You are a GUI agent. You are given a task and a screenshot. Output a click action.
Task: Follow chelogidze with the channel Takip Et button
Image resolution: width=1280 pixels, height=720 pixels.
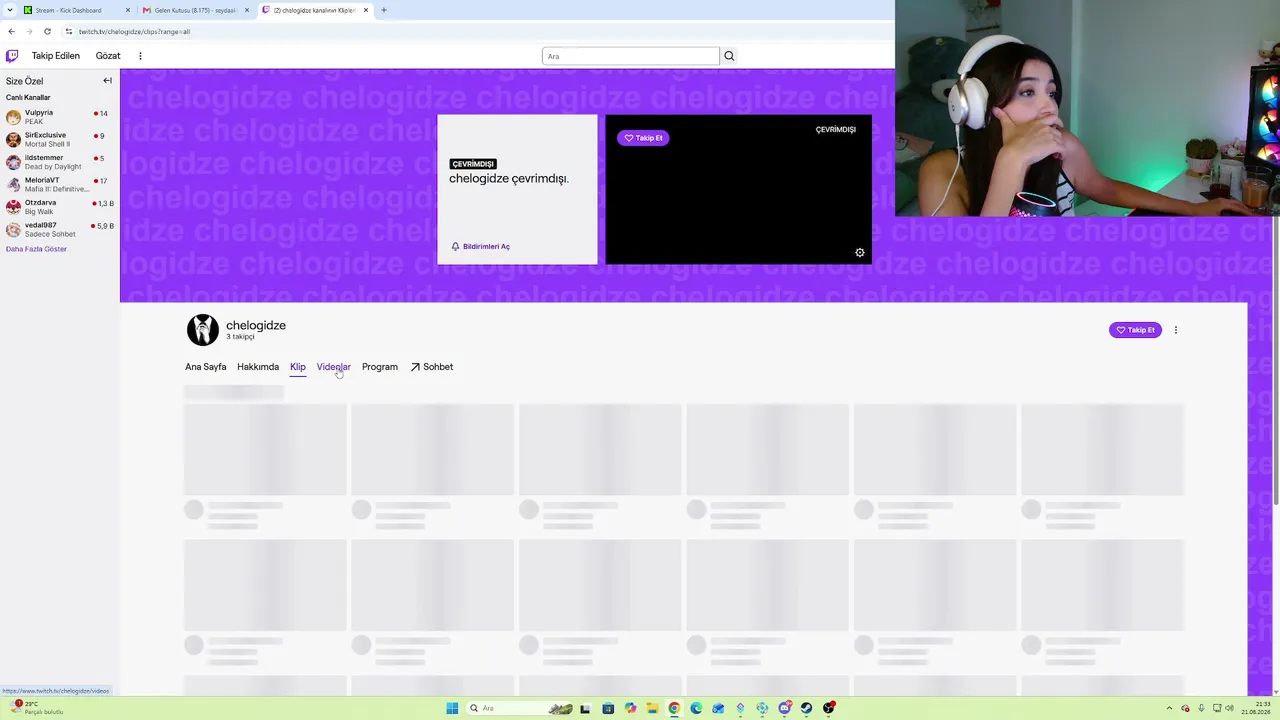1135,330
